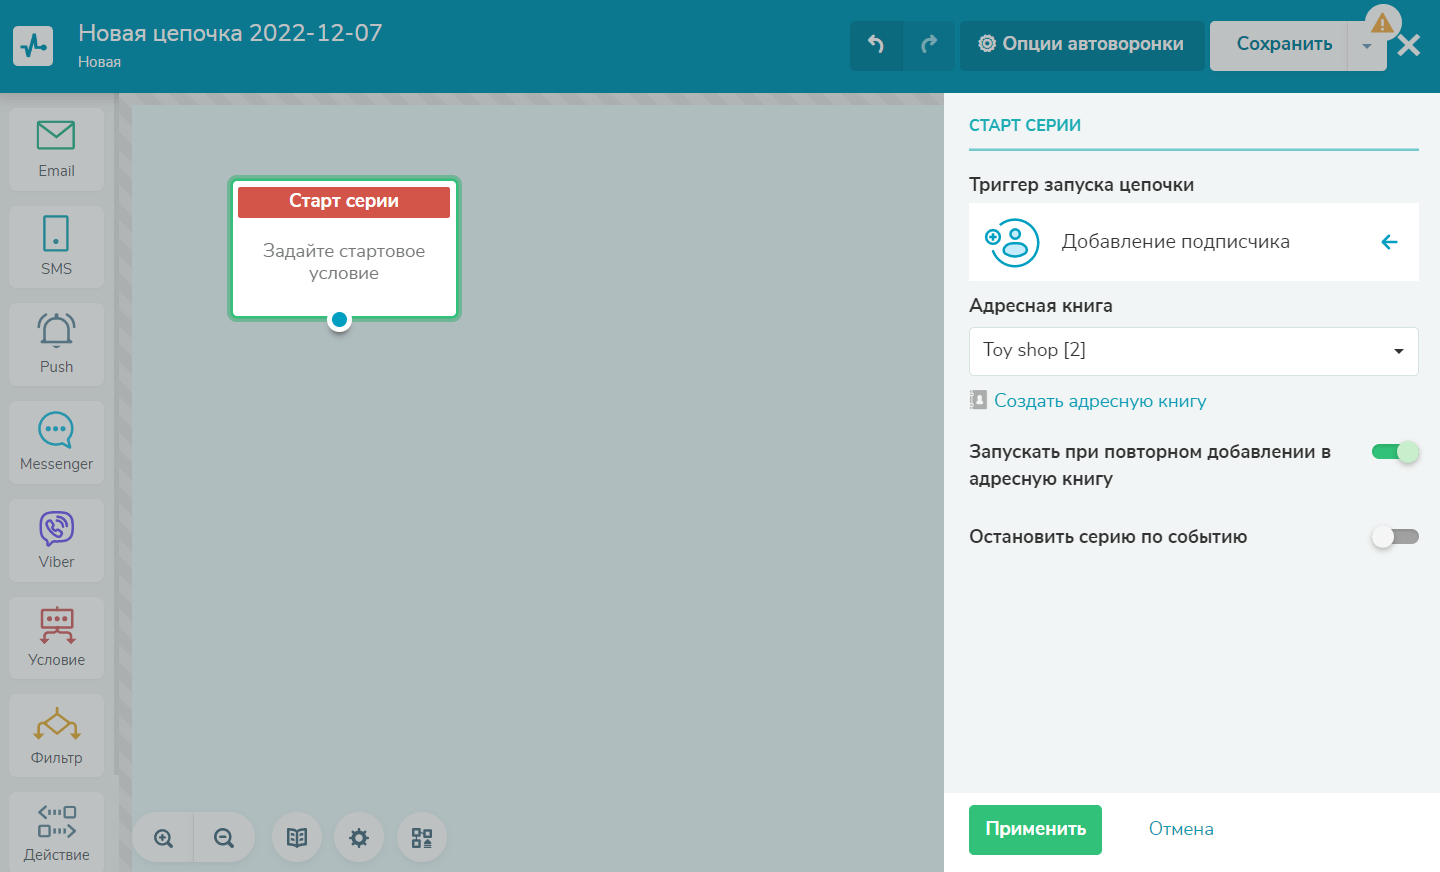This screenshot has height=872, width=1440.
Task: Click Добавление подписчика trigger row
Action: pyautogui.click(x=1193, y=242)
